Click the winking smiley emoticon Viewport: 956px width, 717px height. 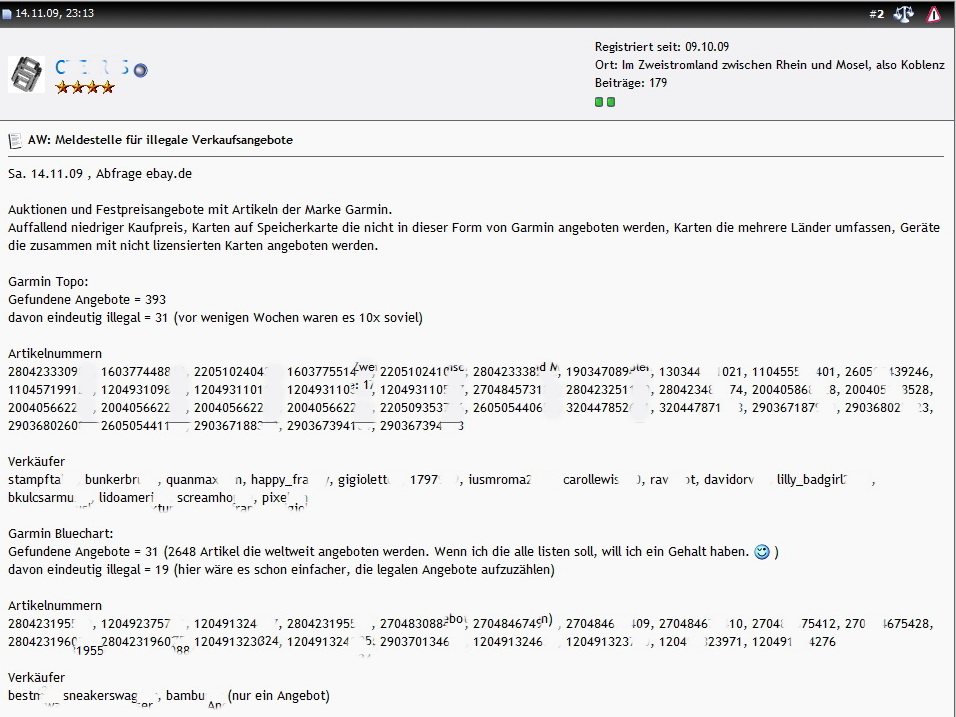[762, 552]
